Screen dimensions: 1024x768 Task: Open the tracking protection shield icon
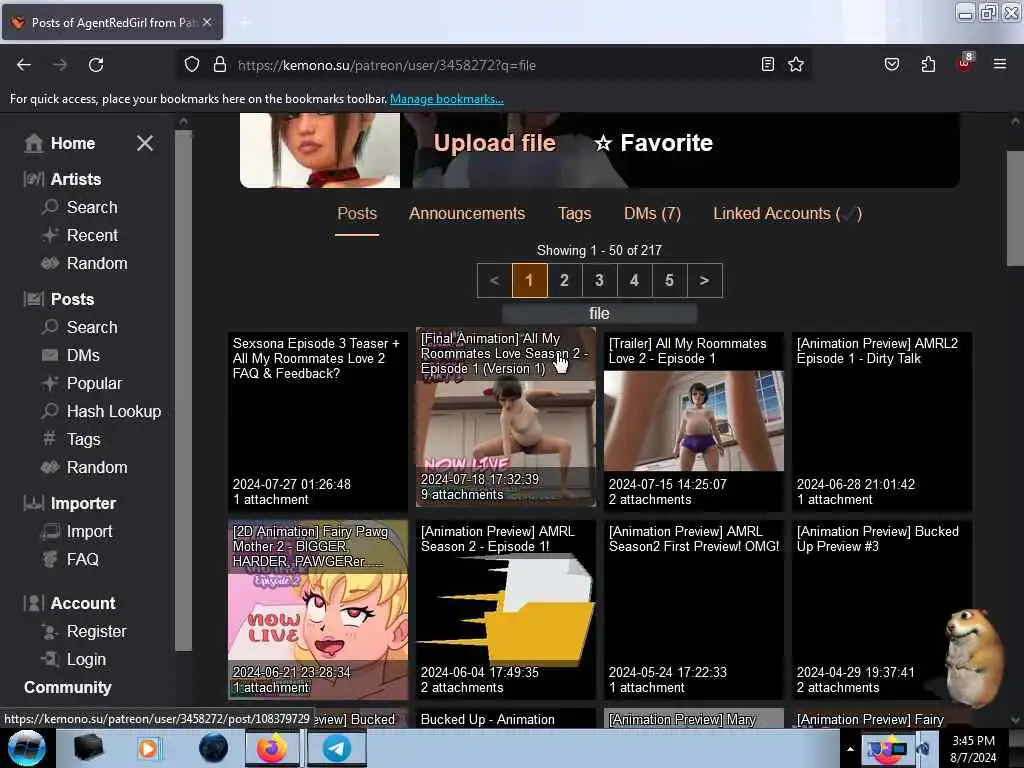click(x=191, y=65)
